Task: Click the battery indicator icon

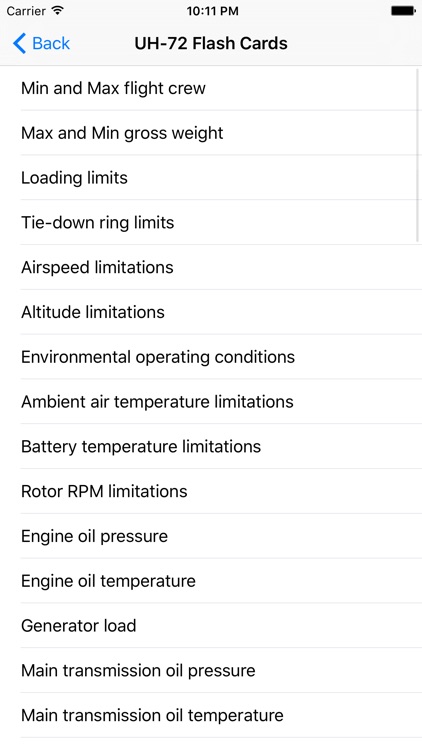Action: coord(403,11)
